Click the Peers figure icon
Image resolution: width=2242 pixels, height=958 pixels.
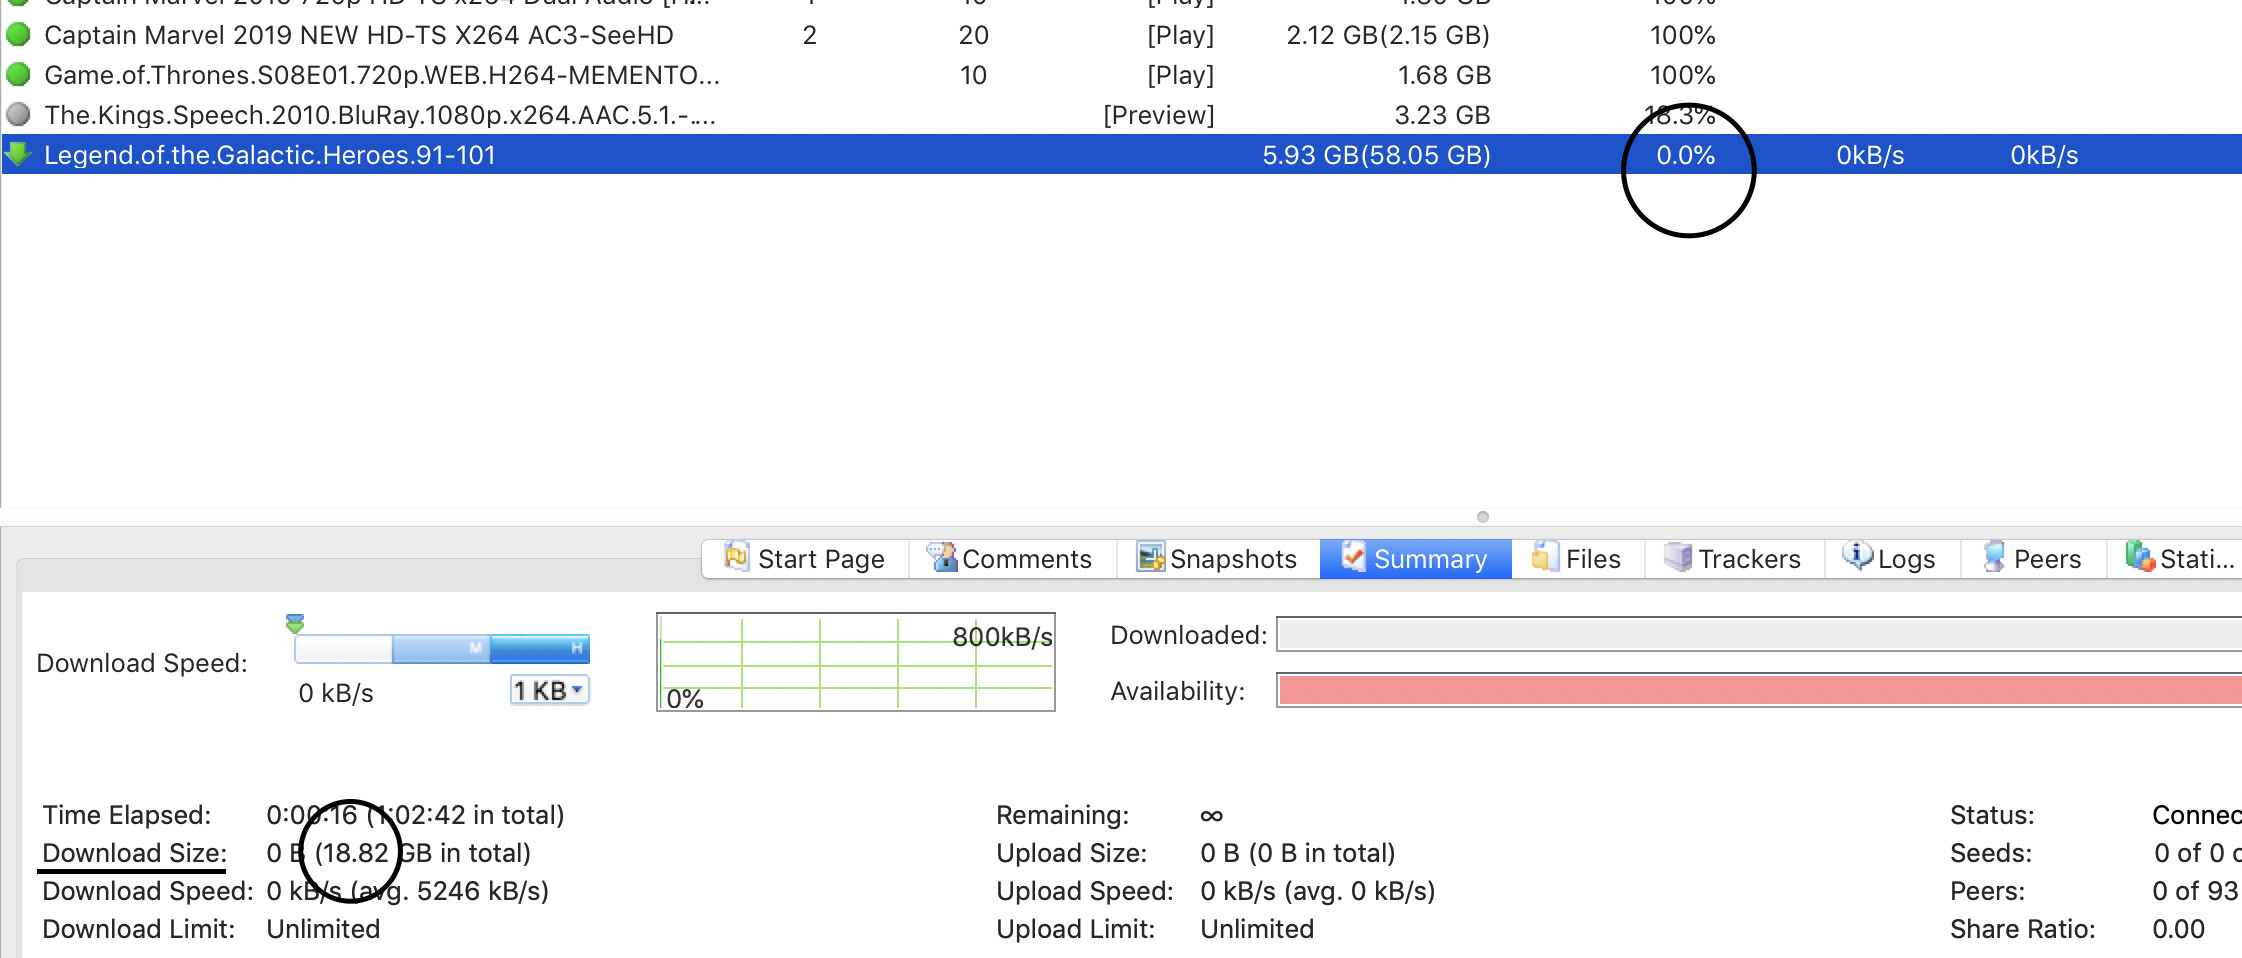point(1994,558)
